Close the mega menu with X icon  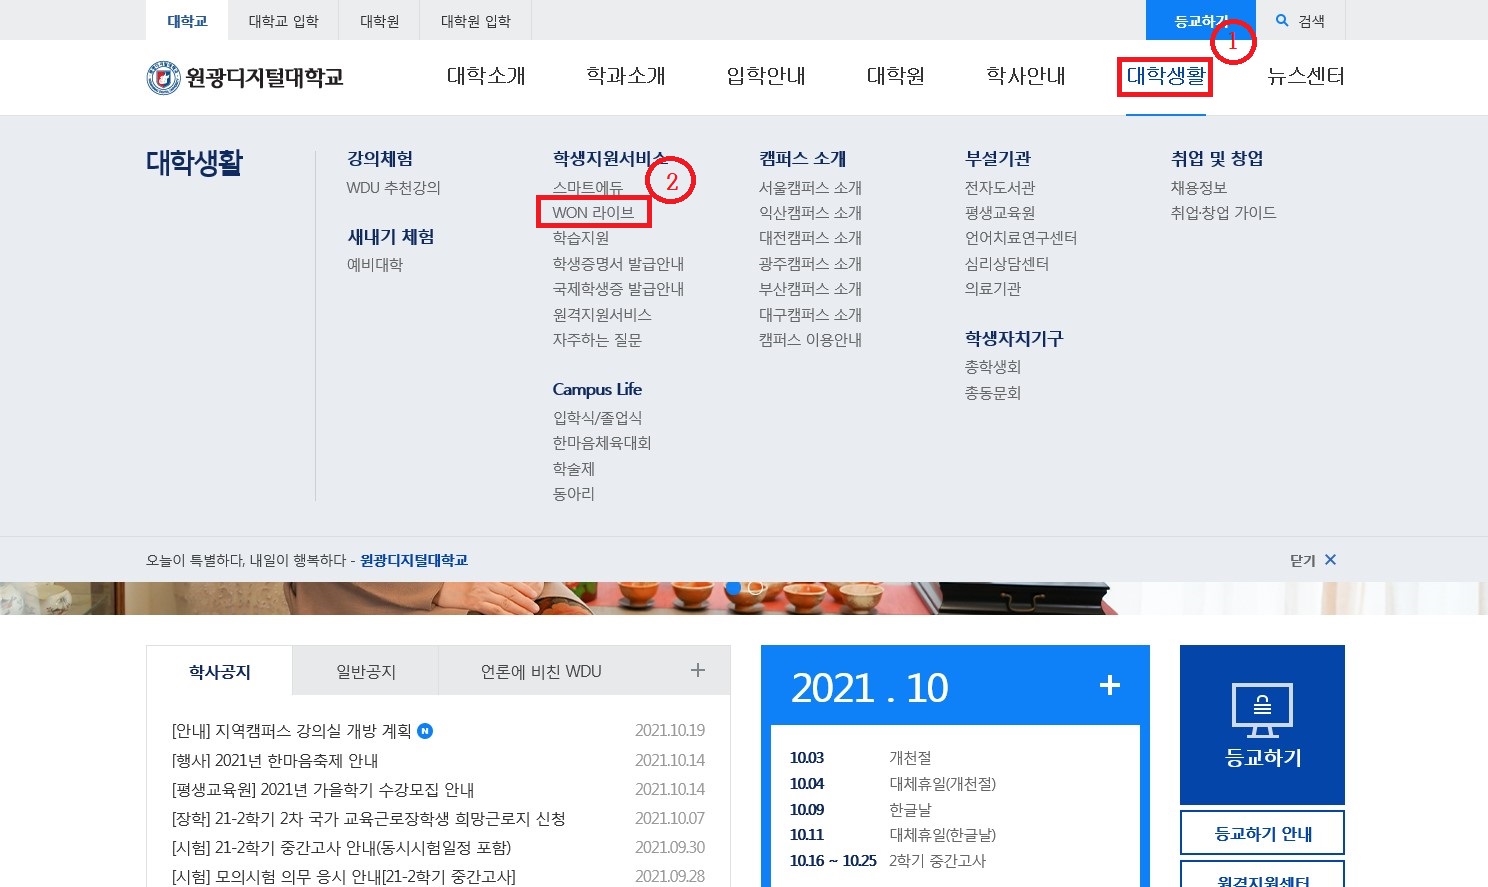(1330, 560)
